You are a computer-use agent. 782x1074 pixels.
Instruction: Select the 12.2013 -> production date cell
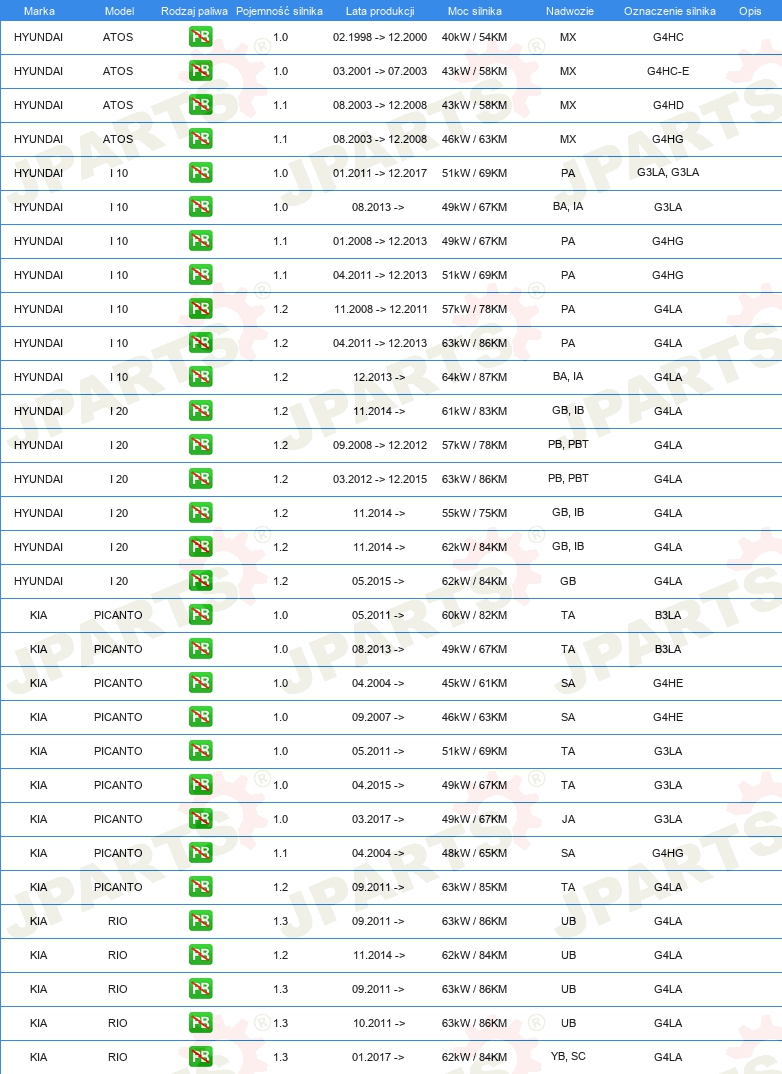(379, 377)
